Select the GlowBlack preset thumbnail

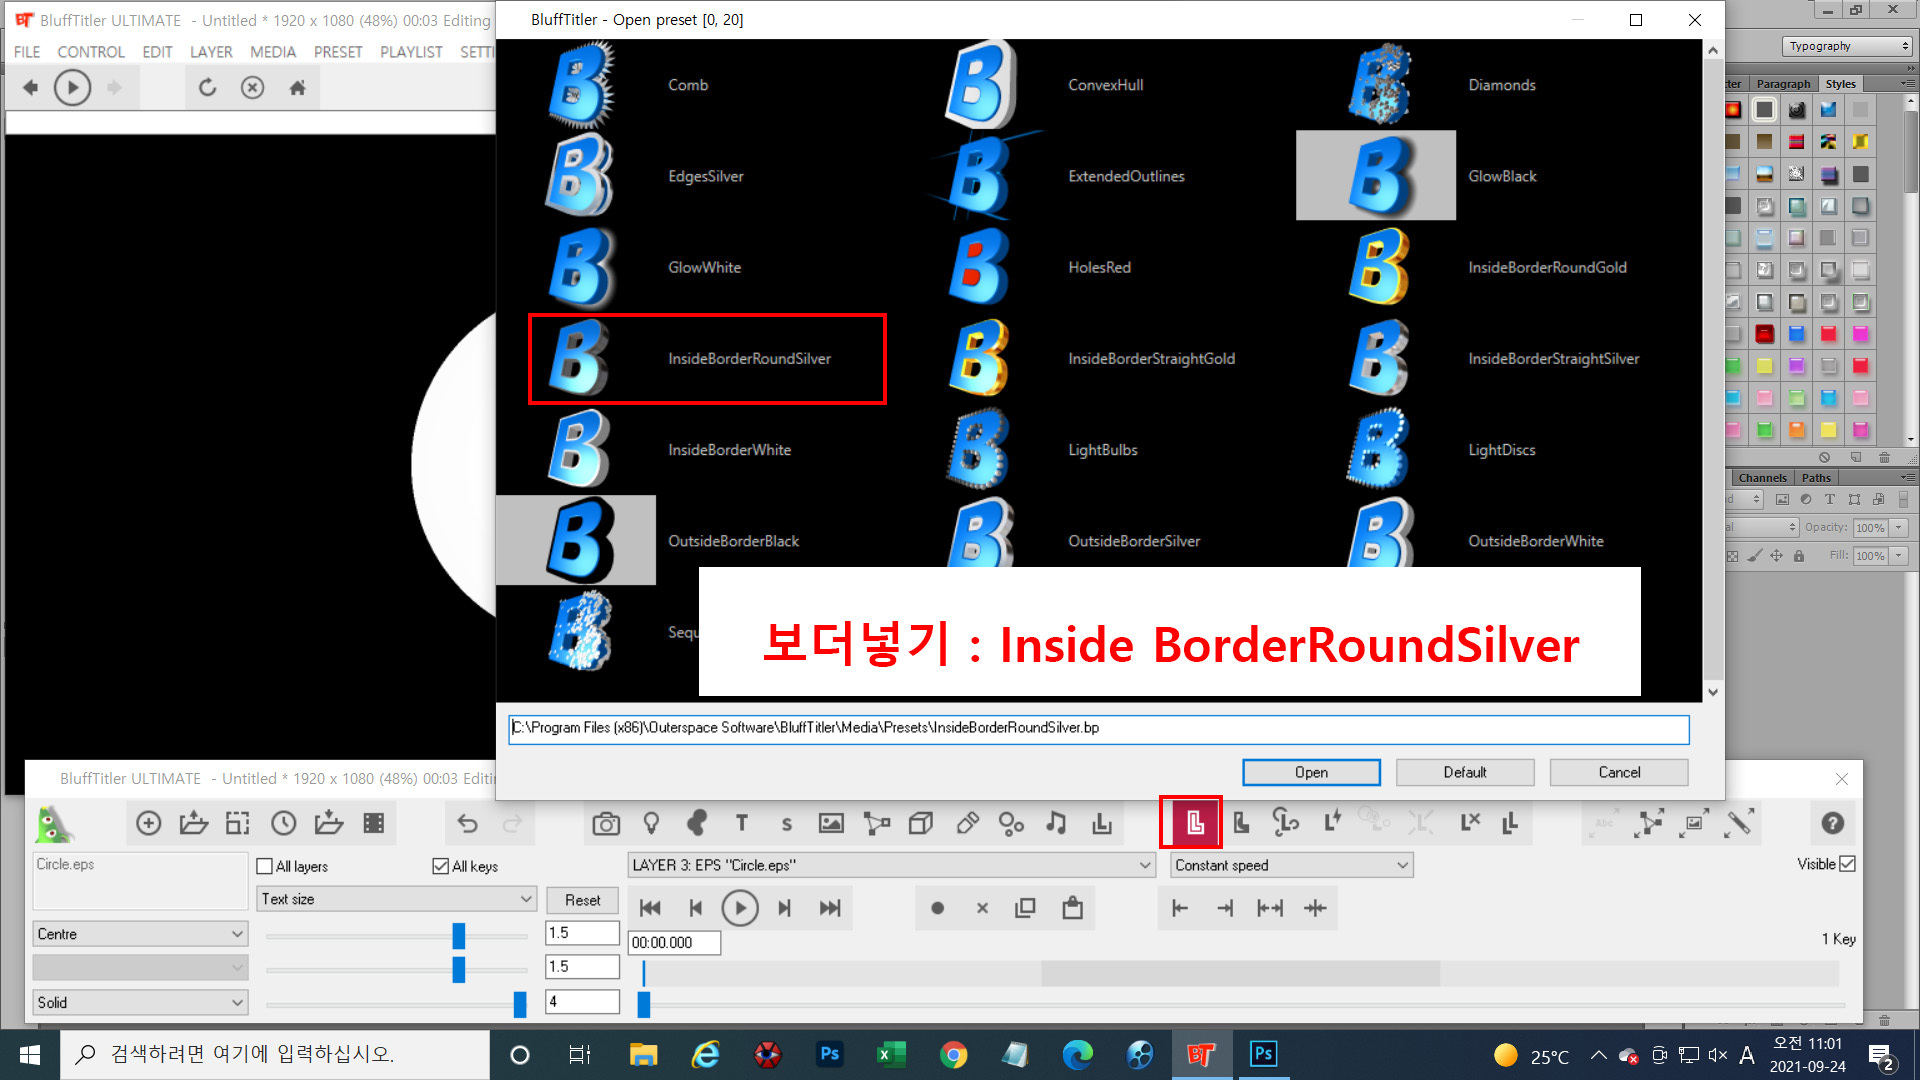click(1376, 176)
